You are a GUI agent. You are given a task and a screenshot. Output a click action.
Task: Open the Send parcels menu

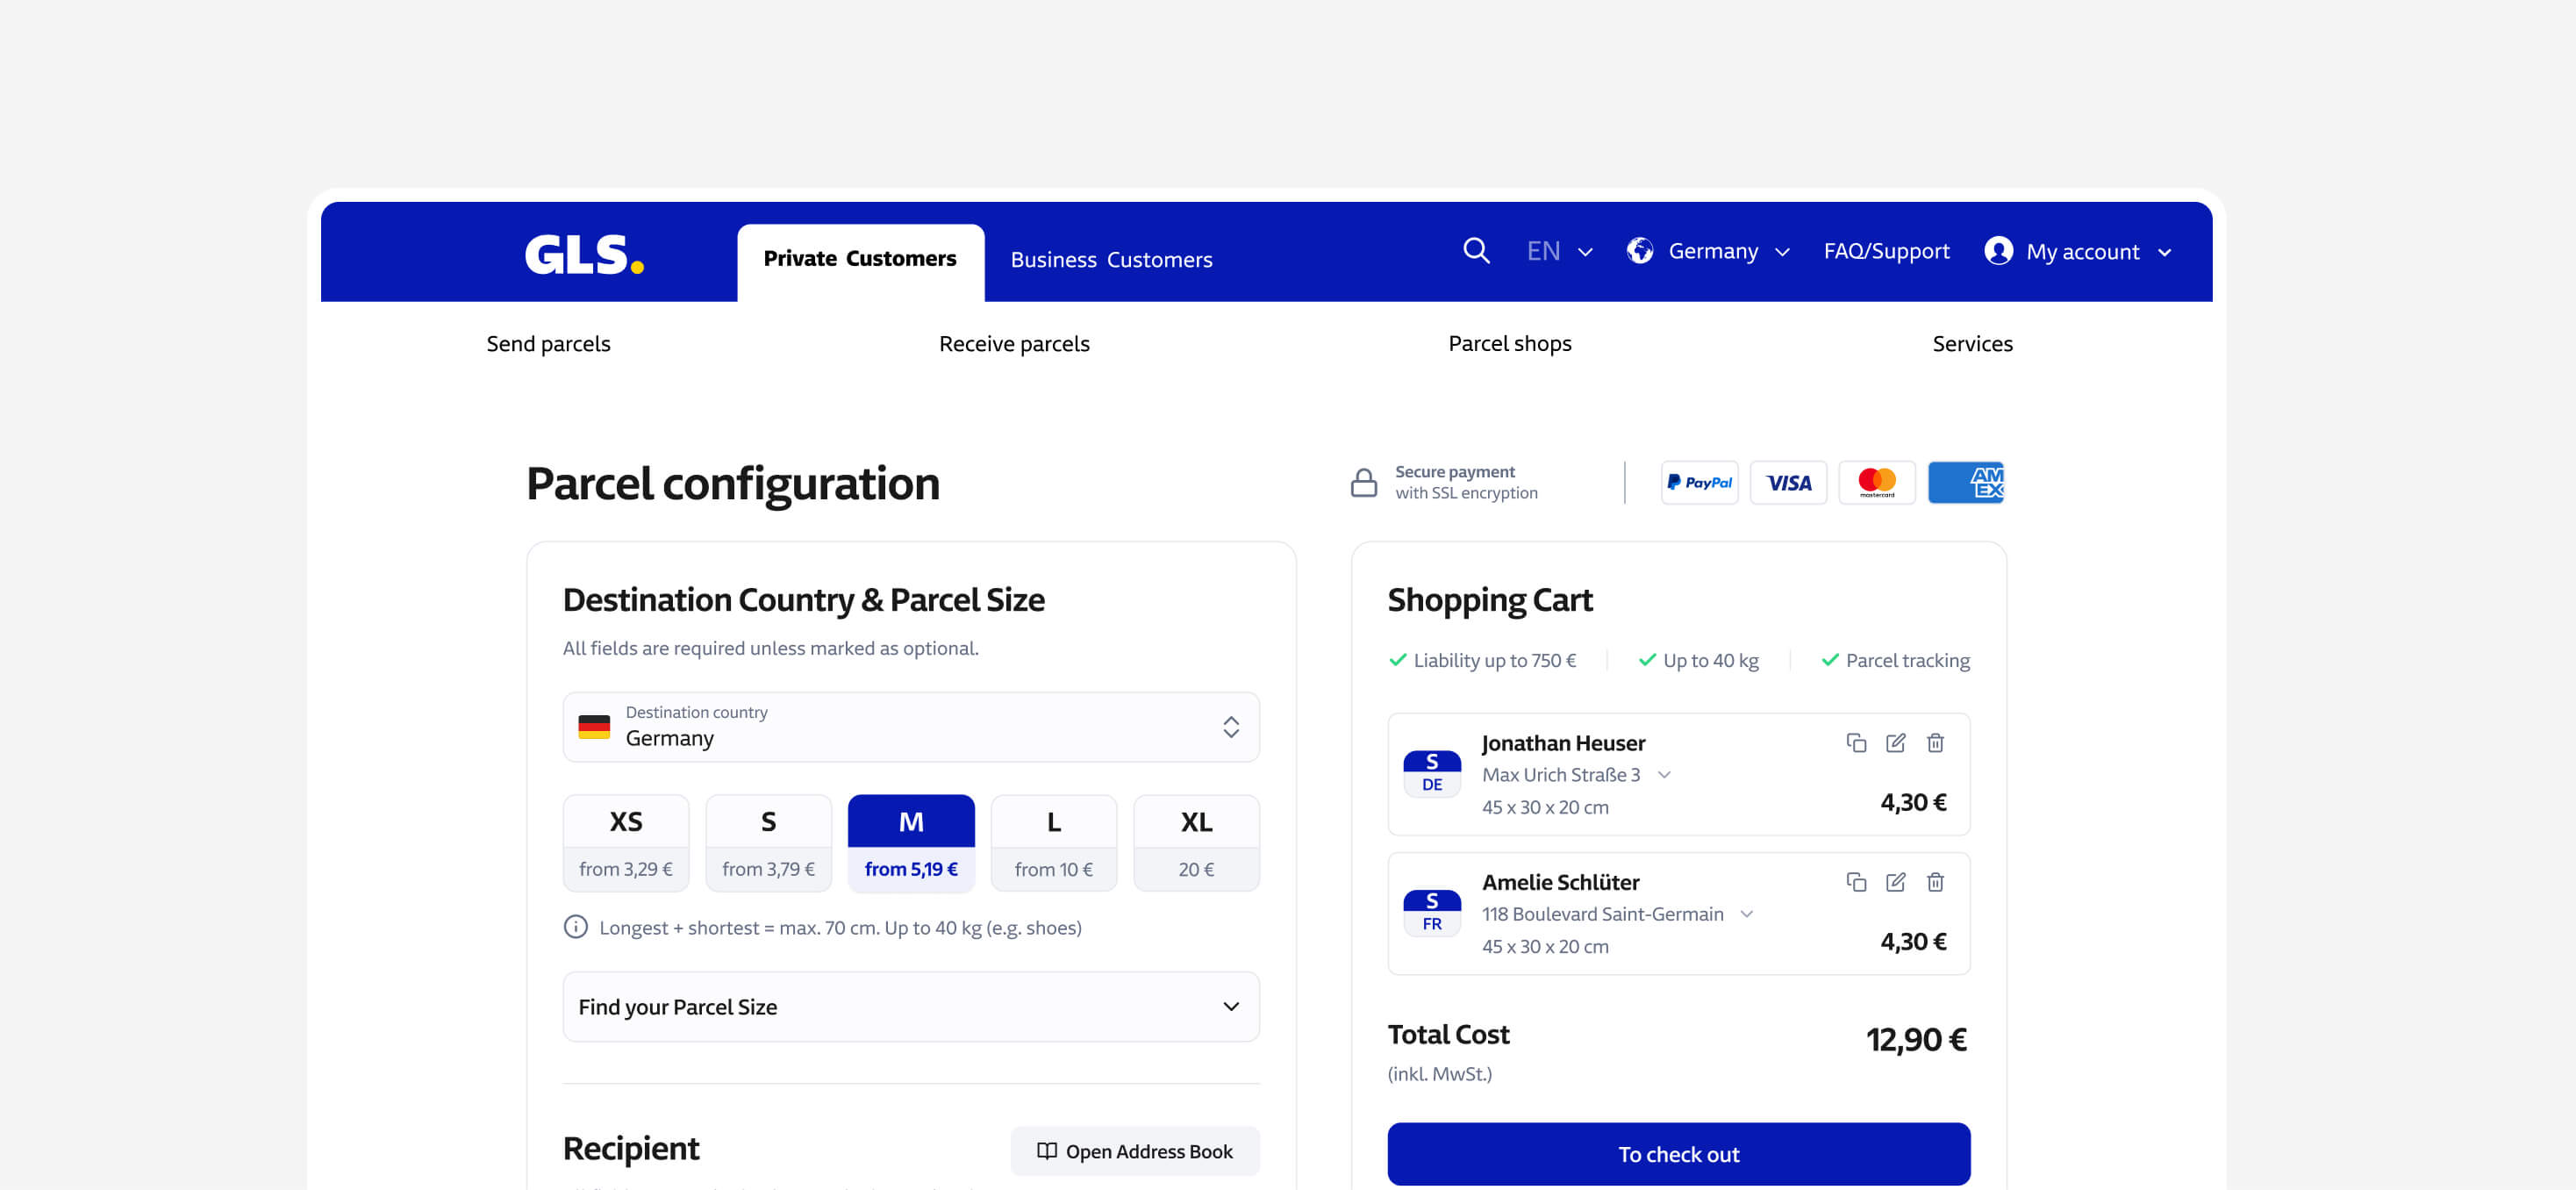(x=548, y=343)
